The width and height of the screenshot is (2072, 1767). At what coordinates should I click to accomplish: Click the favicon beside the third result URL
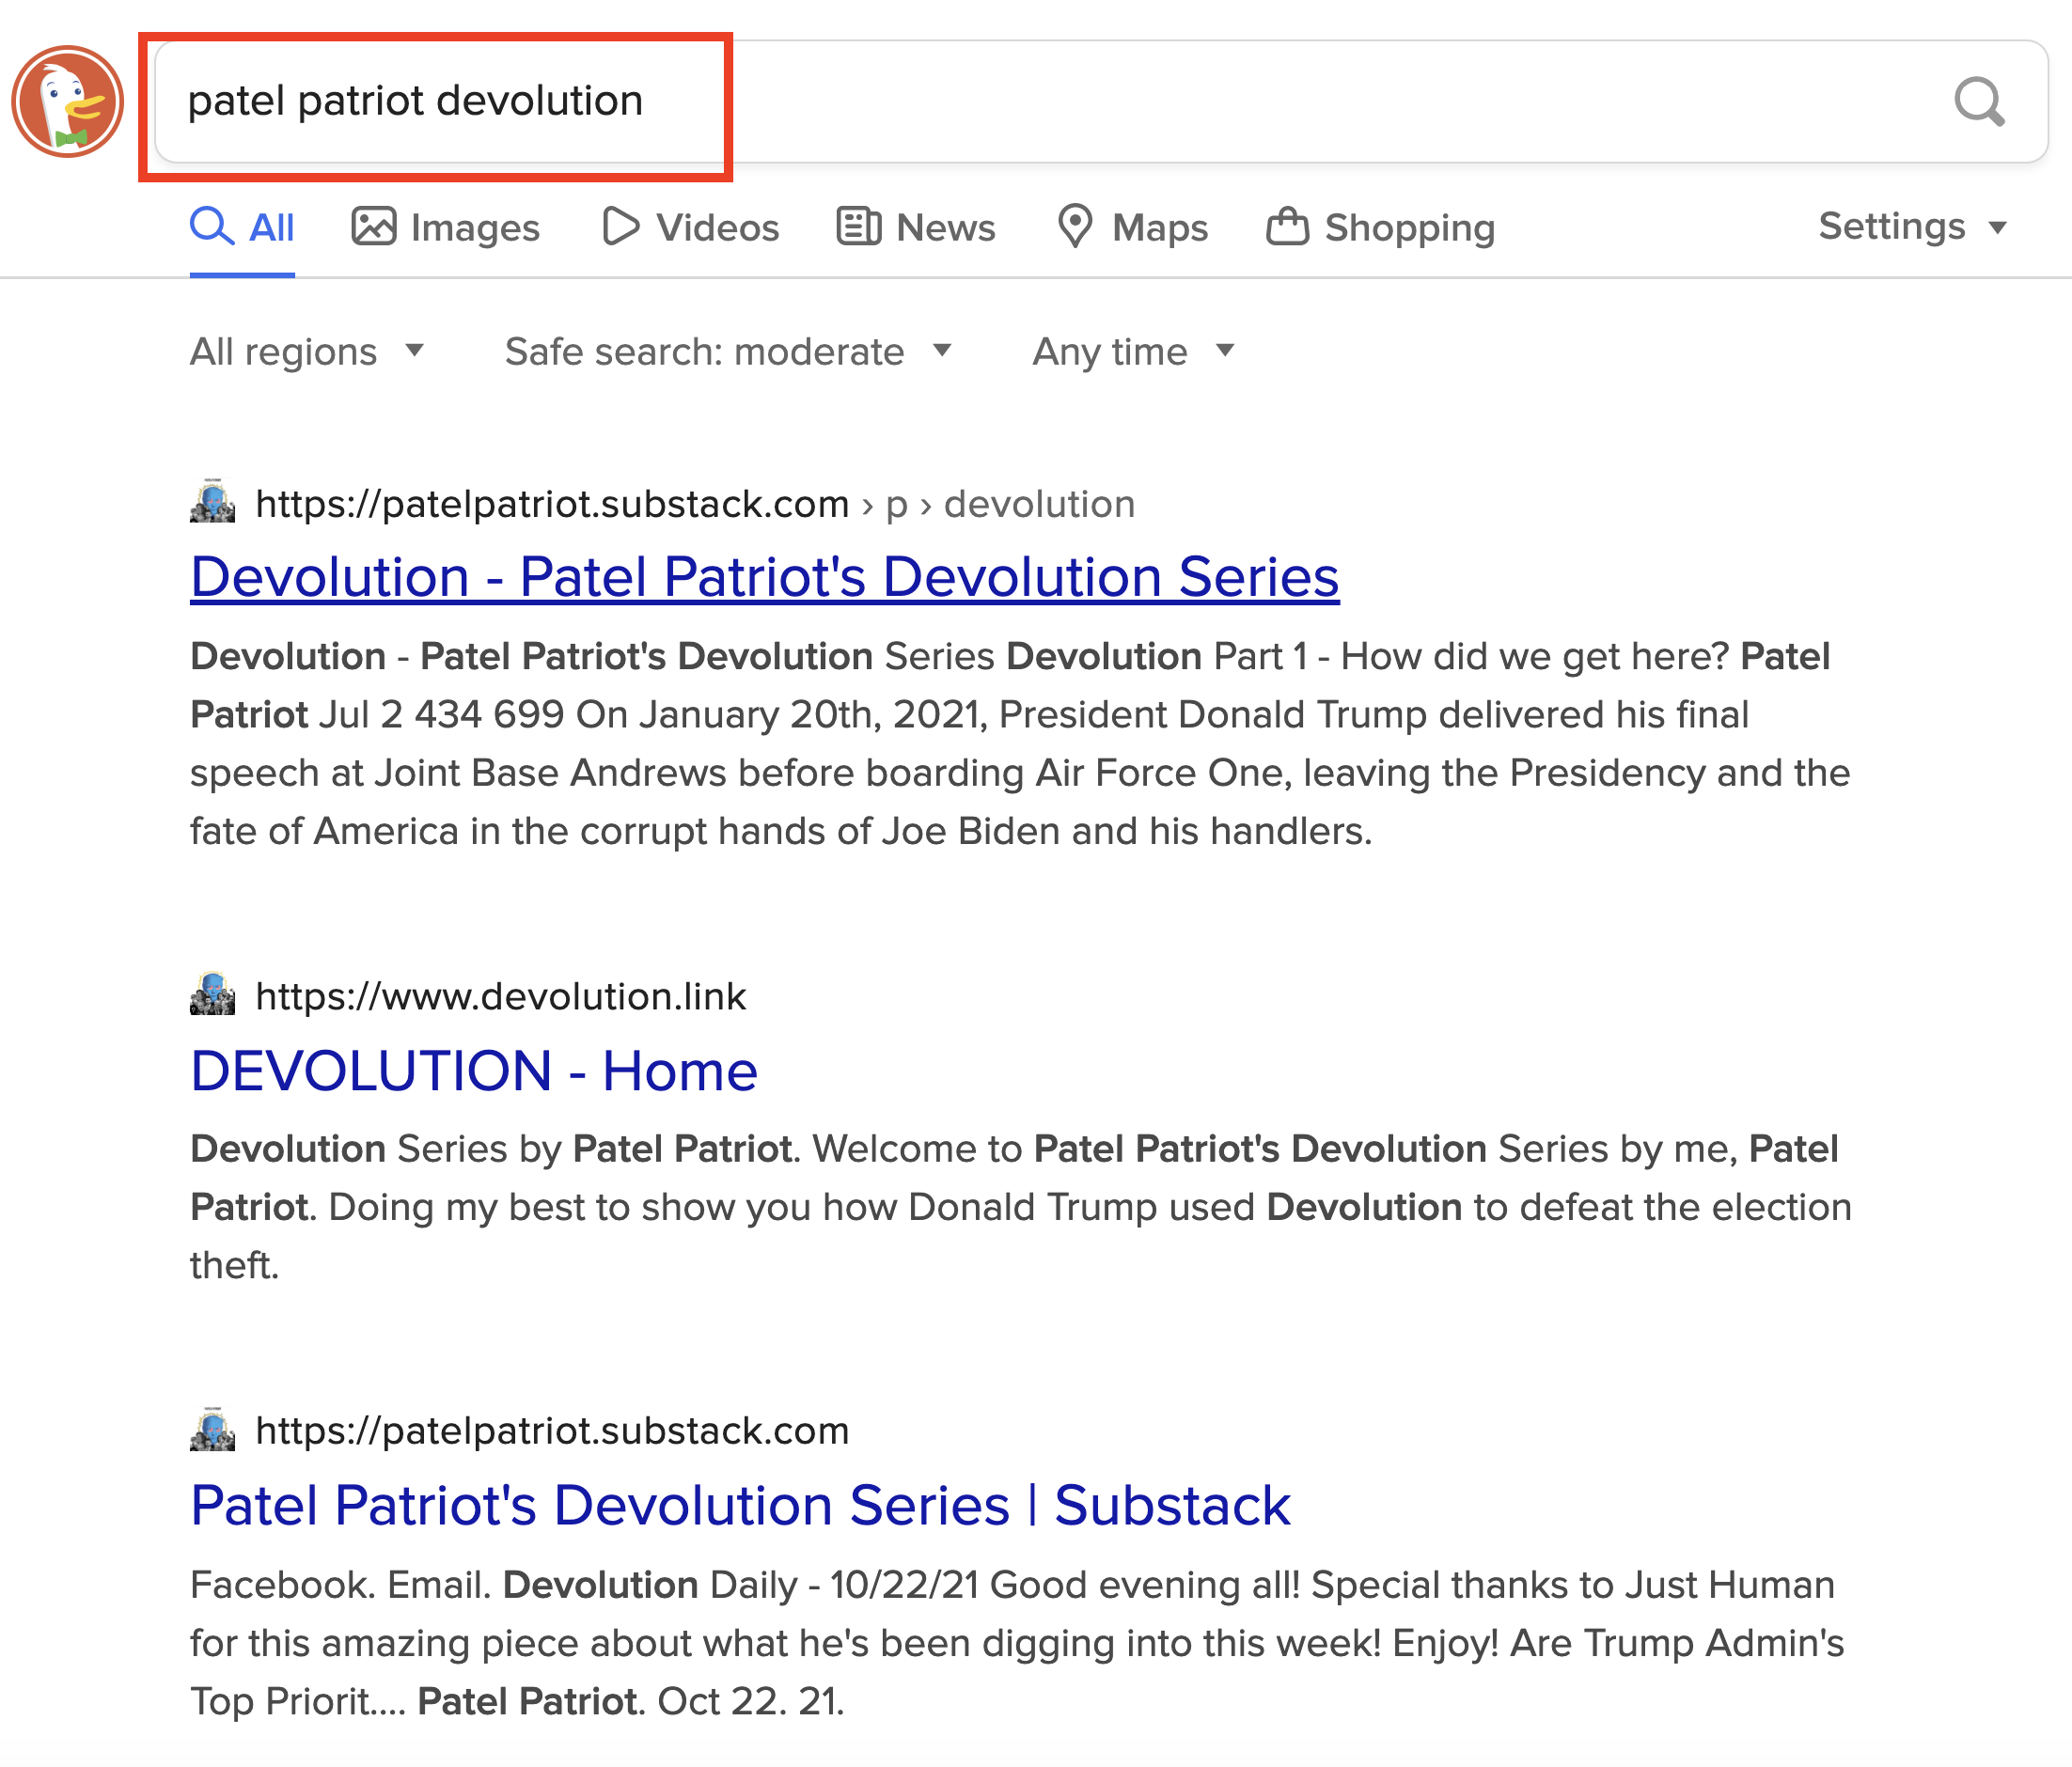click(x=212, y=1430)
